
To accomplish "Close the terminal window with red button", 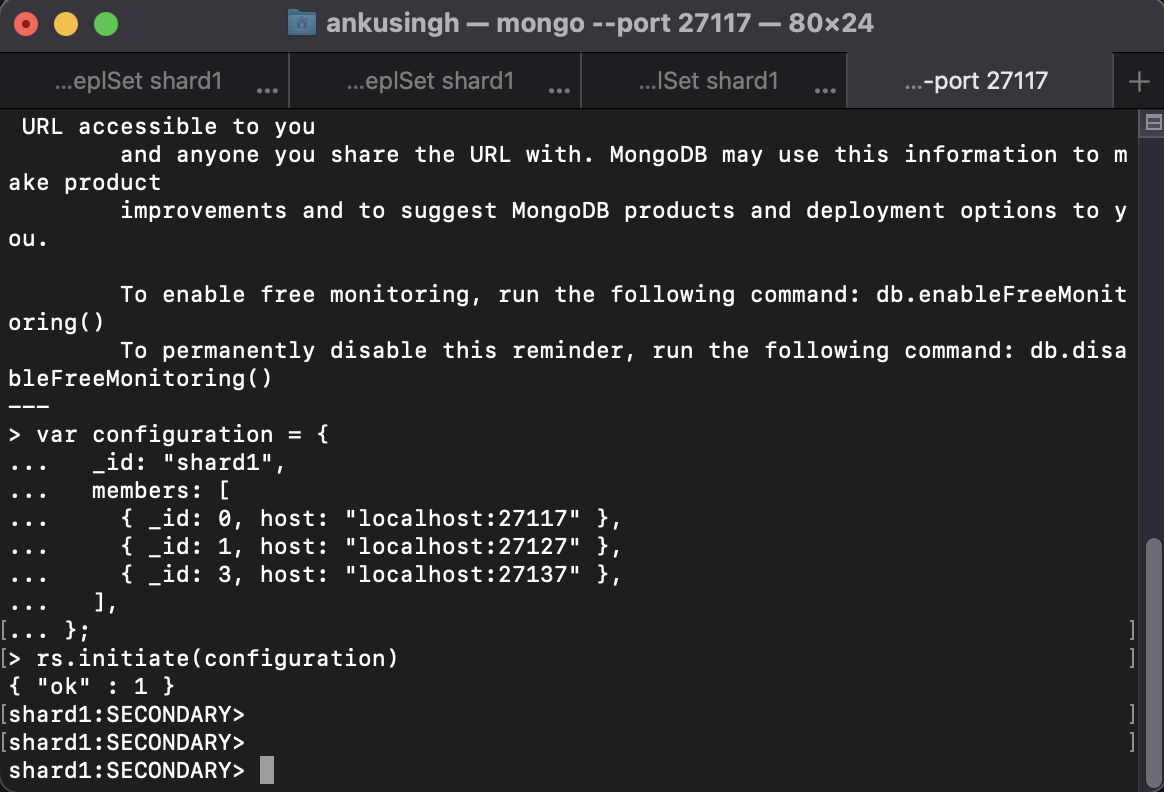I will [x=27, y=23].
